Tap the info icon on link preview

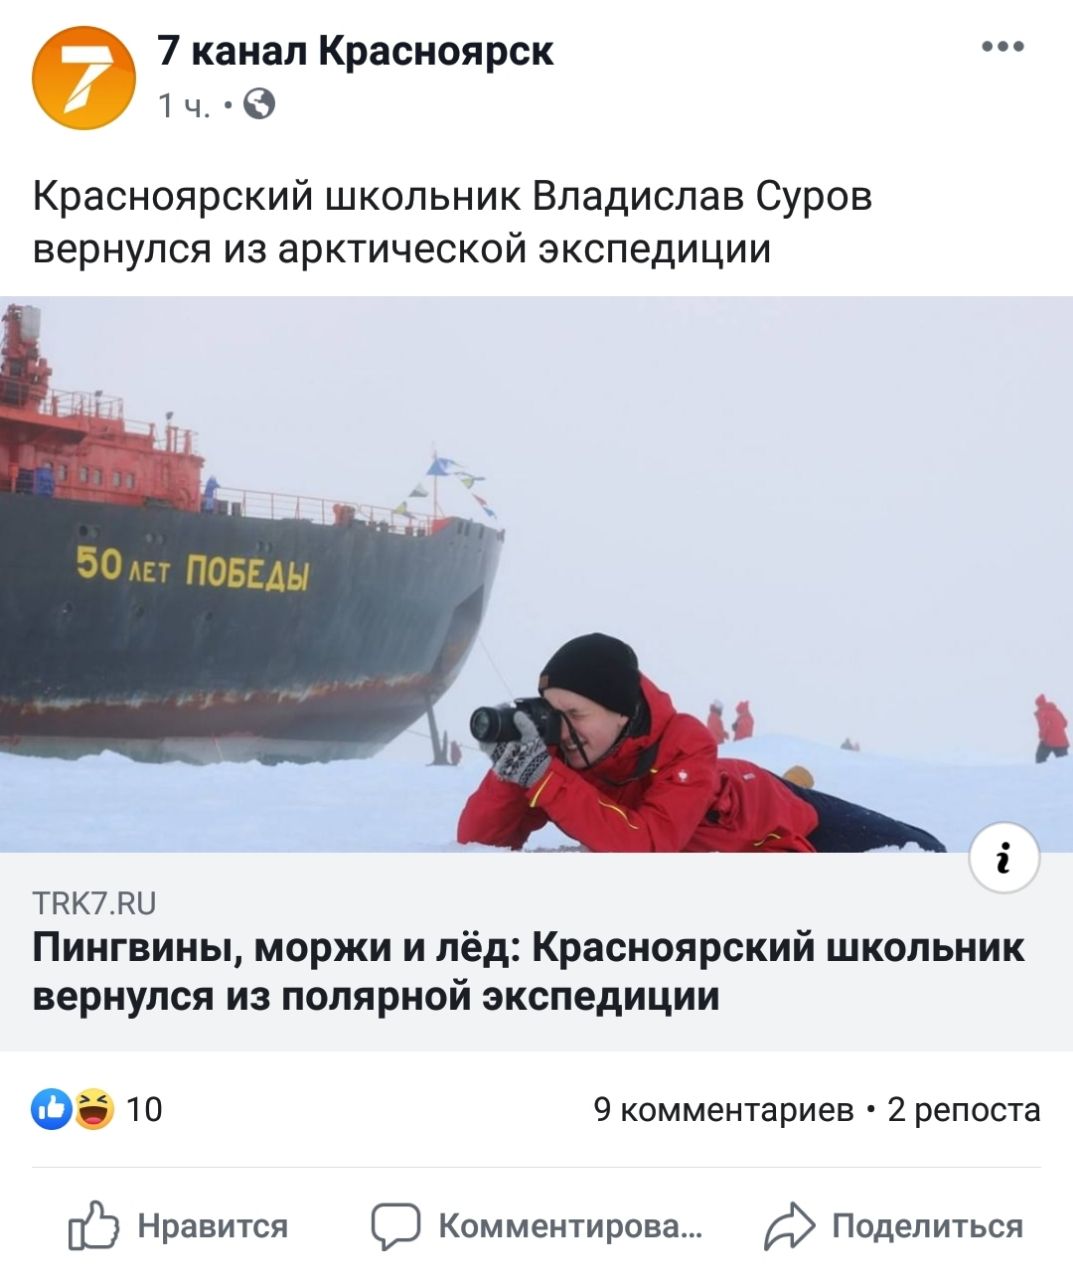(x=1005, y=857)
